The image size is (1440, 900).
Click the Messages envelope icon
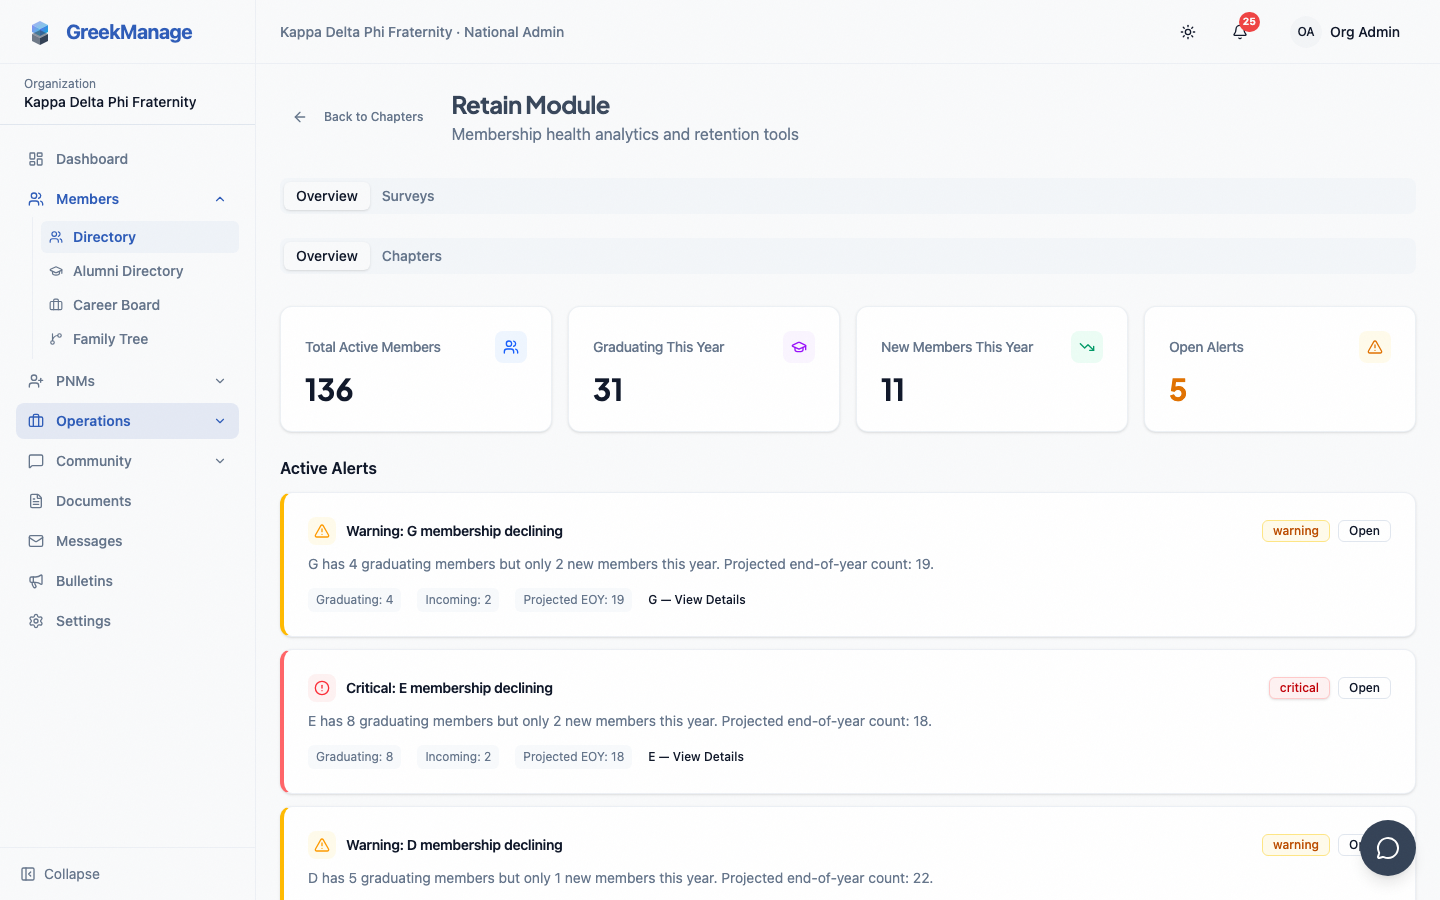(x=36, y=541)
